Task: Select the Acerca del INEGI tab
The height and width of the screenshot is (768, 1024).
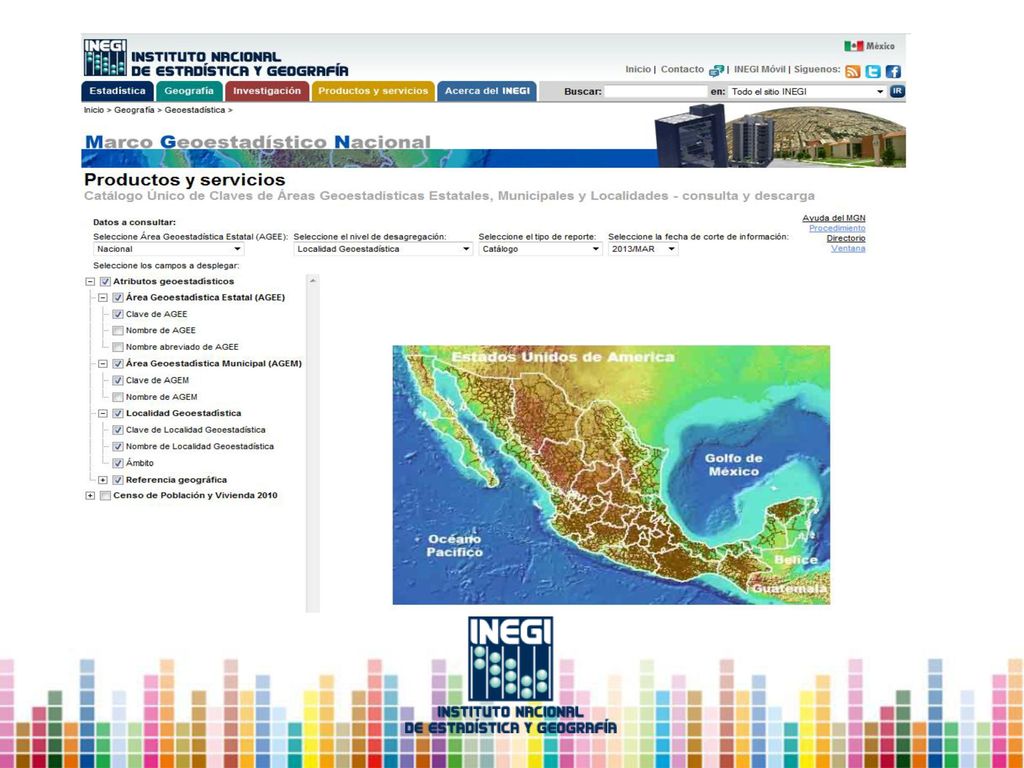Action: click(x=487, y=91)
